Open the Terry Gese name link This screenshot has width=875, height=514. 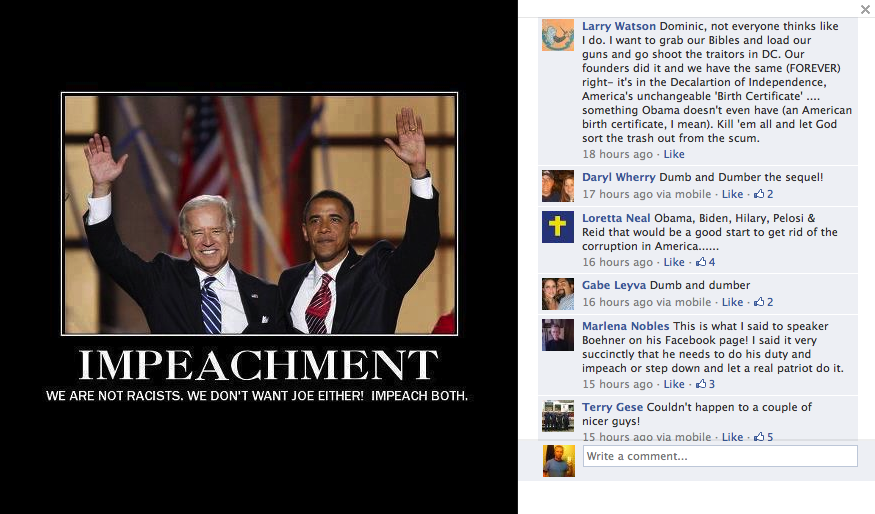coord(612,407)
